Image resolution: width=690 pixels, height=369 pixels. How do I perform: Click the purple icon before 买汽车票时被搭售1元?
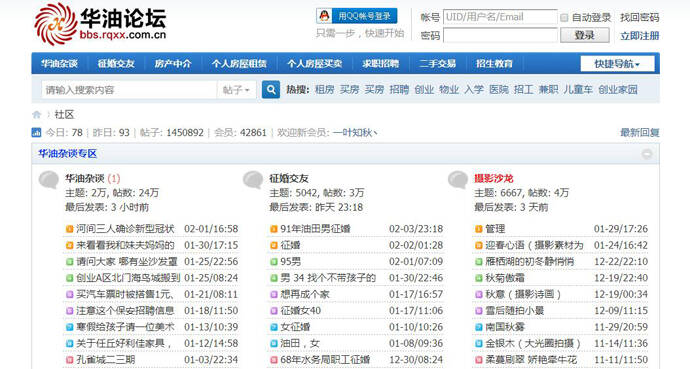tap(70, 295)
